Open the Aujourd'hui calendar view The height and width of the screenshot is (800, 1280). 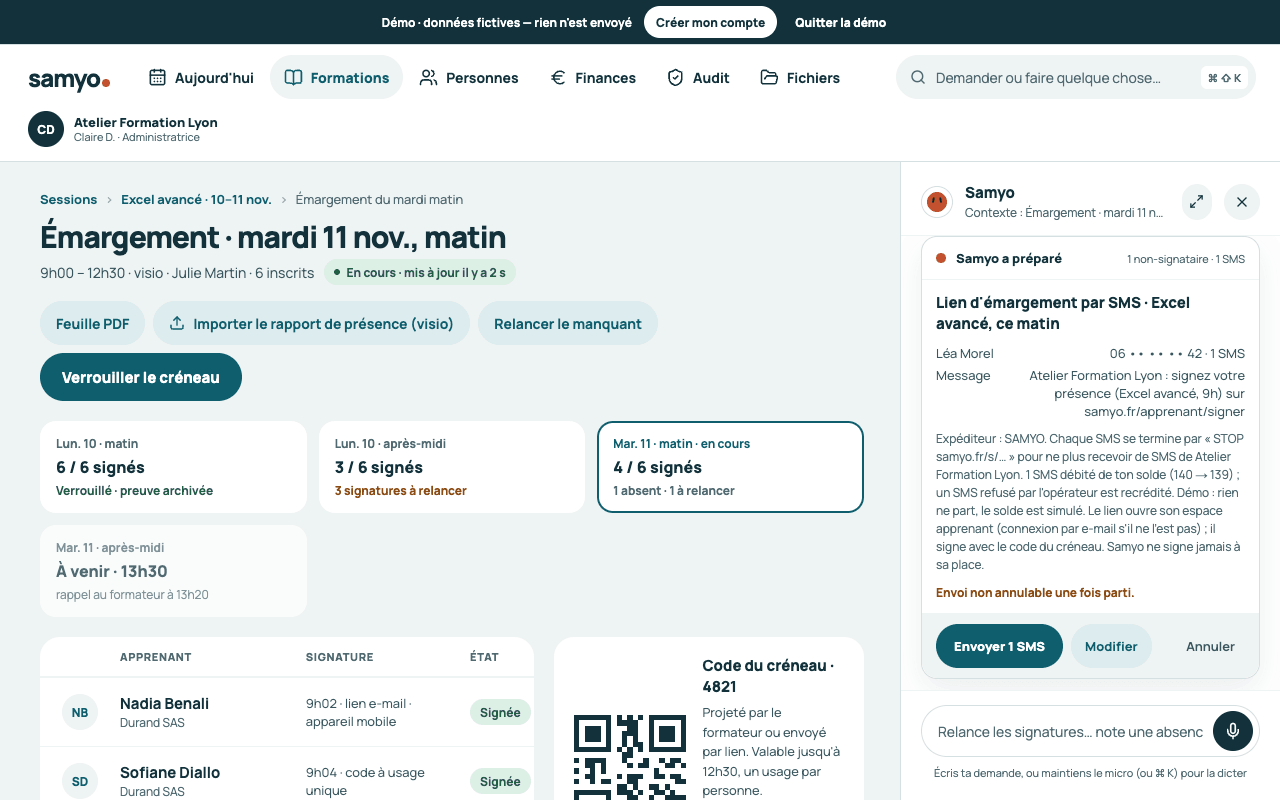click(201, 77)
